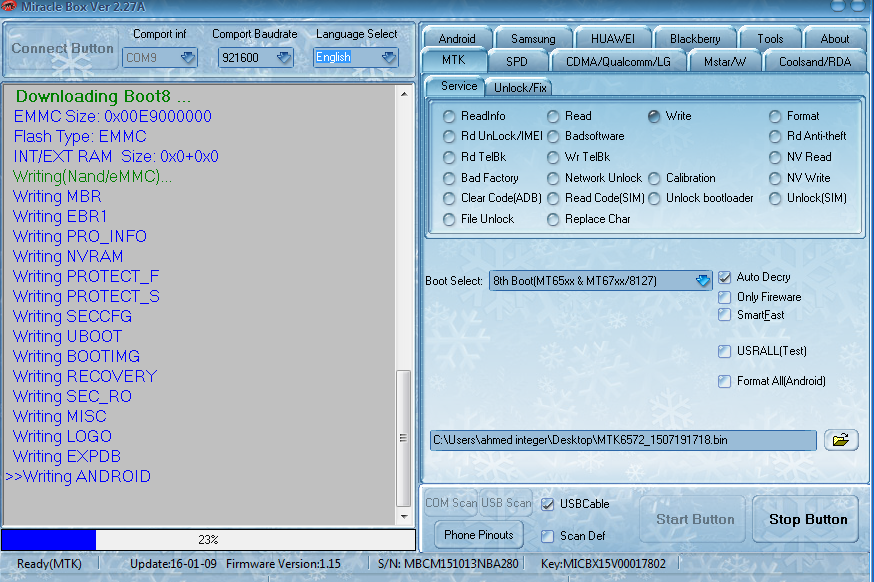Screen dimensions: 874x582
Task: Pick the Rd Anti-theft option
Action: 775,137
